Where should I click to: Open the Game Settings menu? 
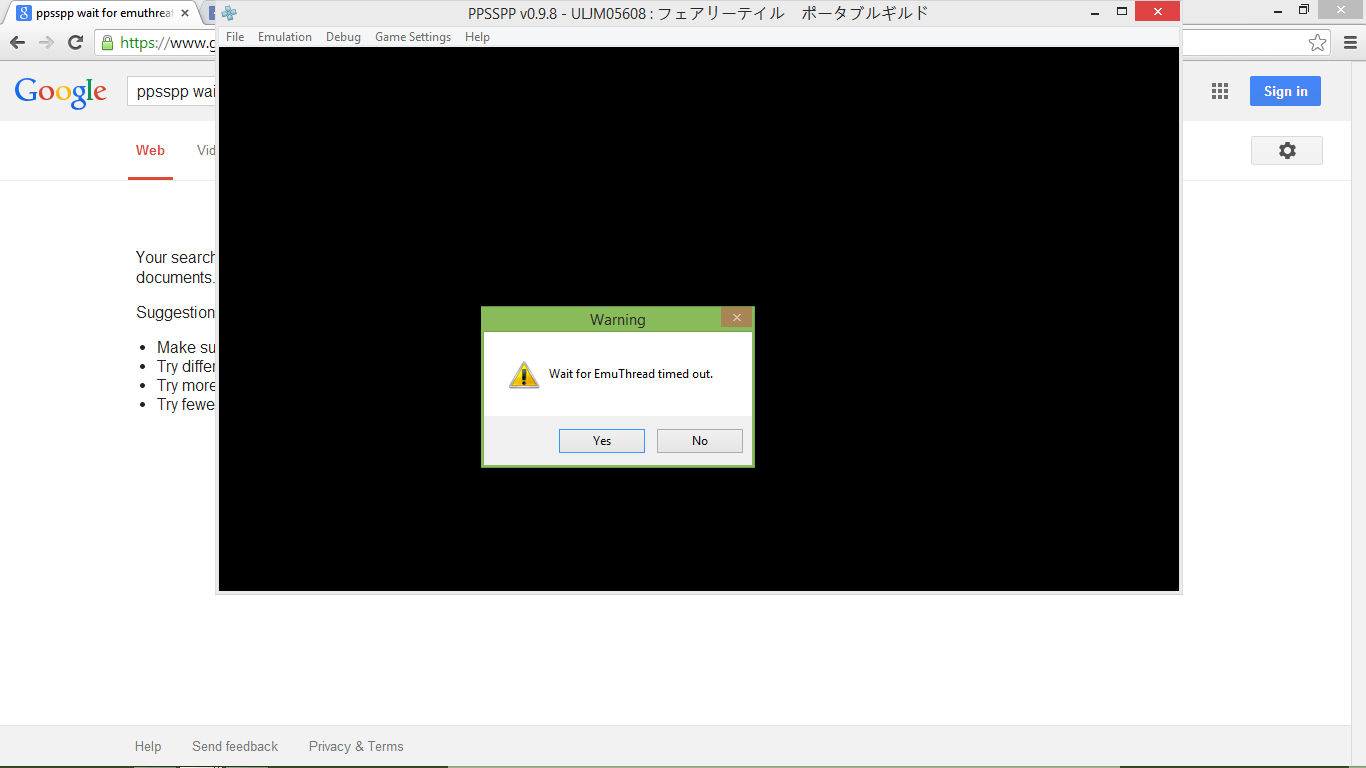click(x=413, y=37)
